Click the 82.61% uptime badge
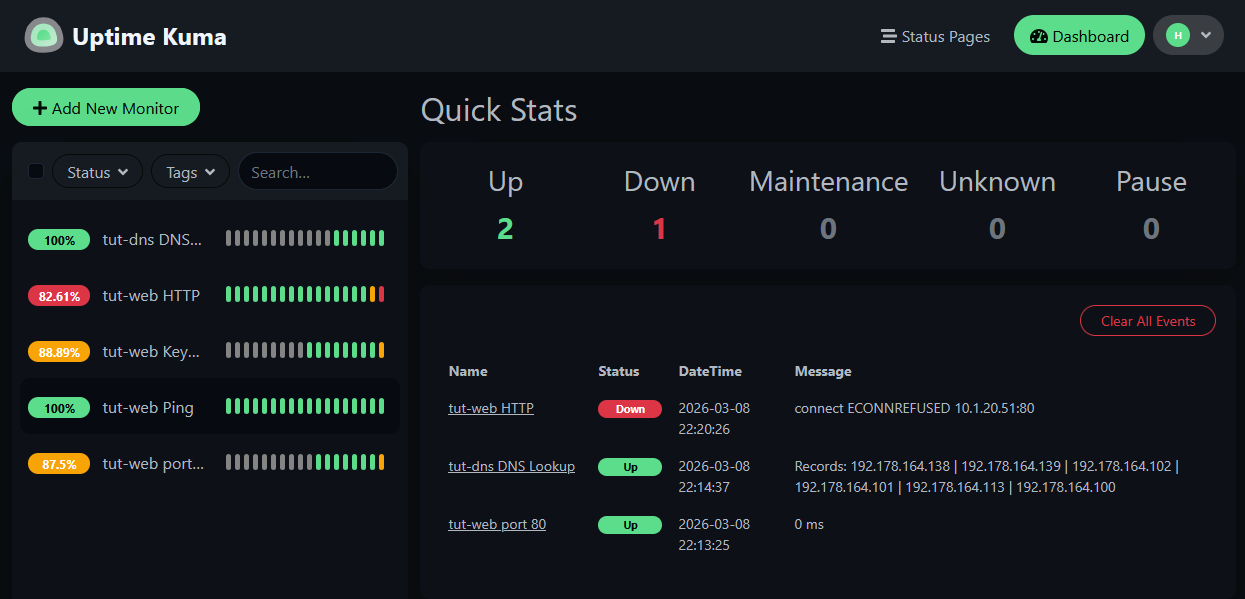The width and height of the screenshot is (1245, 599). click(58, 294)
